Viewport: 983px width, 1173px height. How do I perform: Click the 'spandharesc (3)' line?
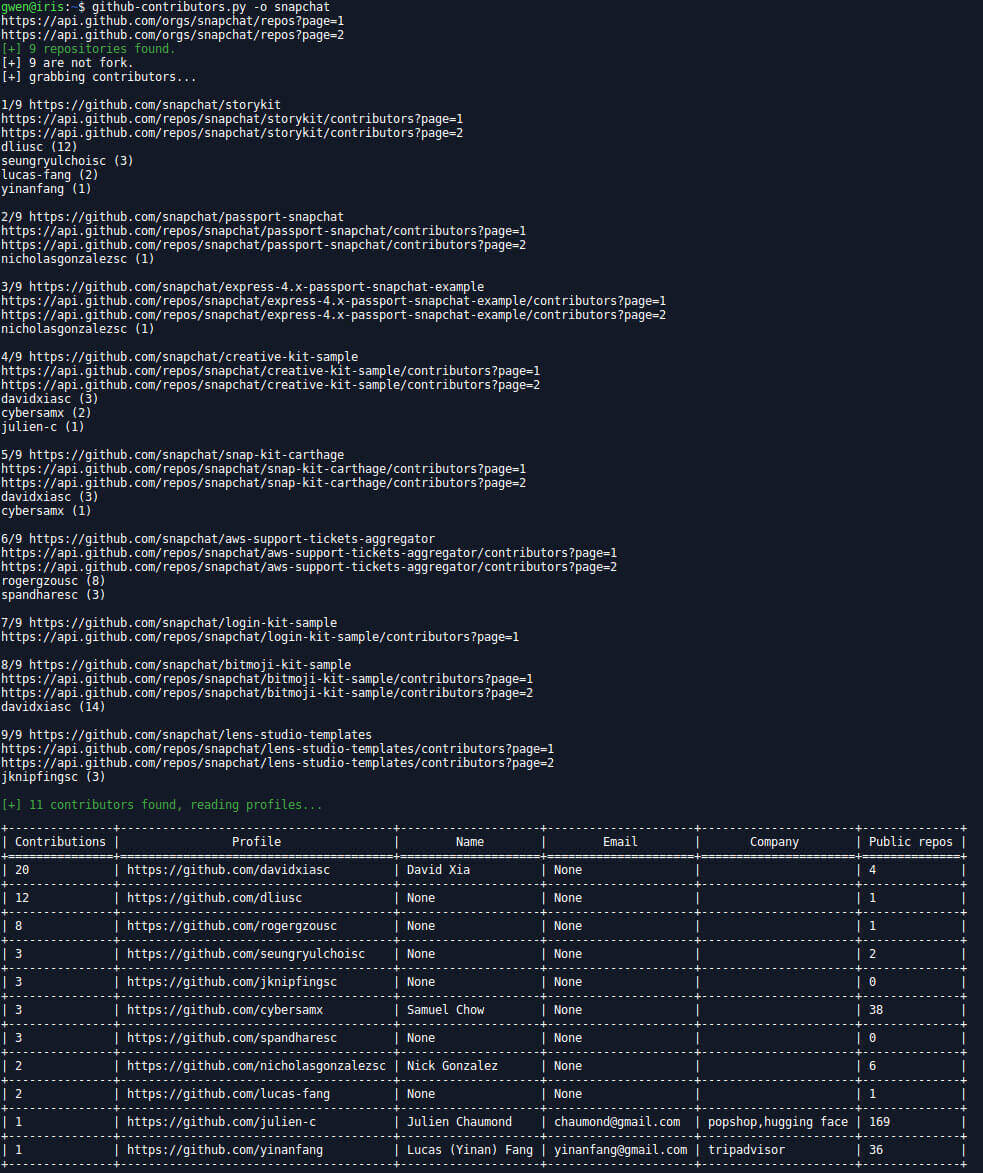(53, 595)
